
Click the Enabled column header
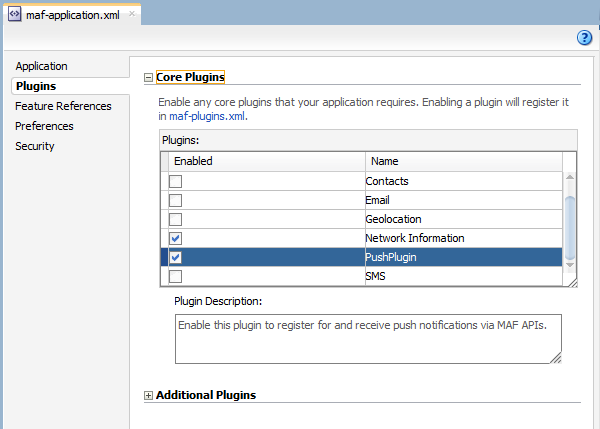(x=267, y=161)
